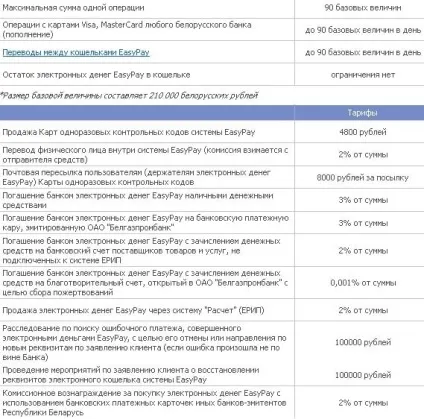Viewport: 424px width, 419px height.
Task: Click 'Погашение банком ... наличными денежными средствами' row
Action: pos(138,200)
